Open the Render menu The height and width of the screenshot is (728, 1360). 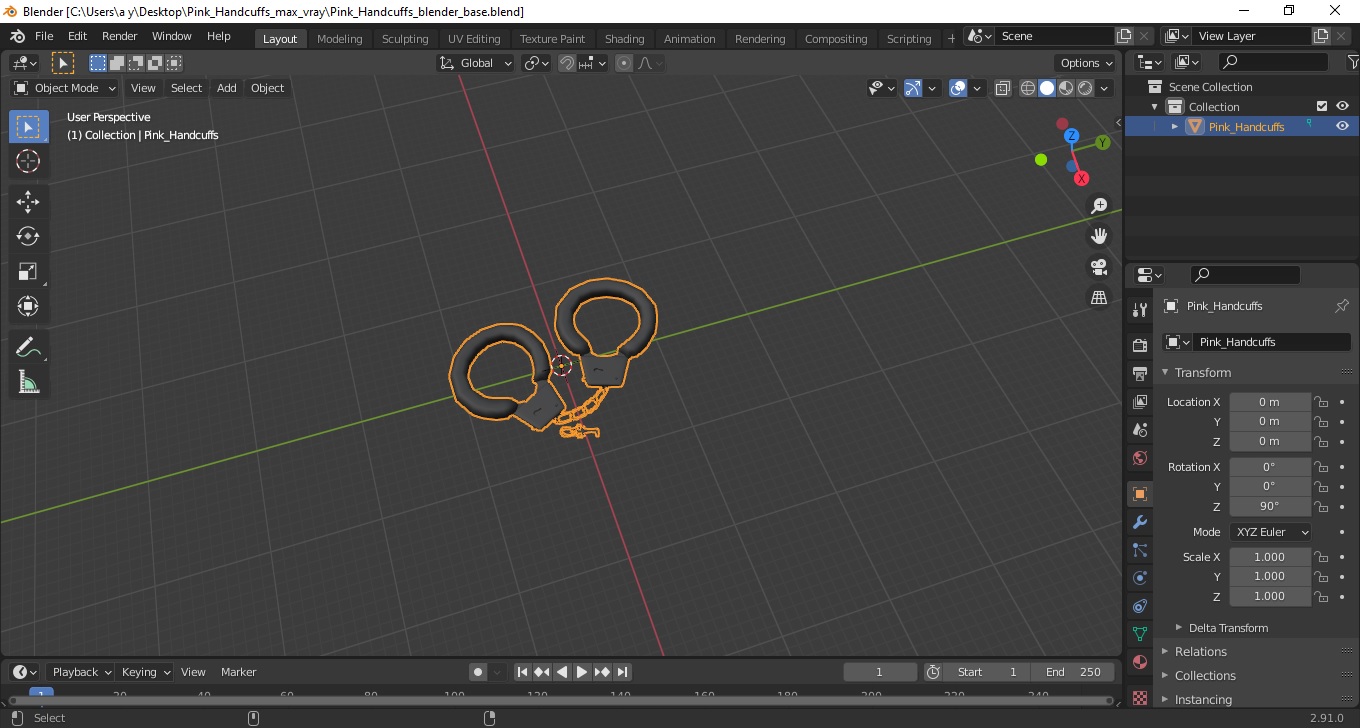(119, 36)
